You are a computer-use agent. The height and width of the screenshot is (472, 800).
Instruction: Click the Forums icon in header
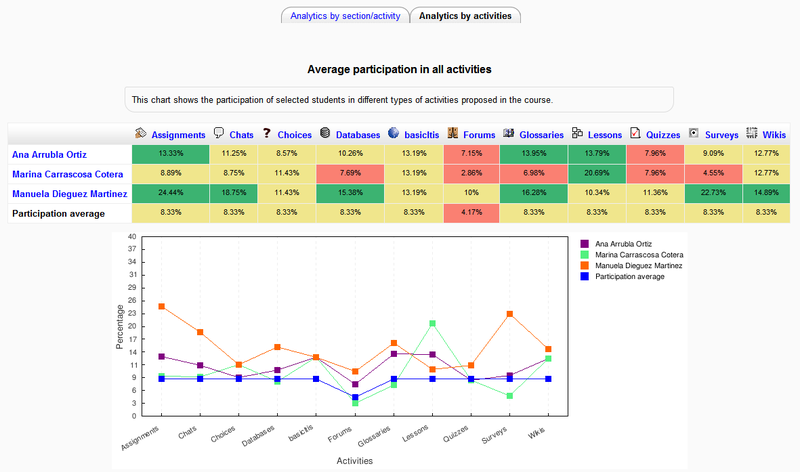tap(453, 134)
